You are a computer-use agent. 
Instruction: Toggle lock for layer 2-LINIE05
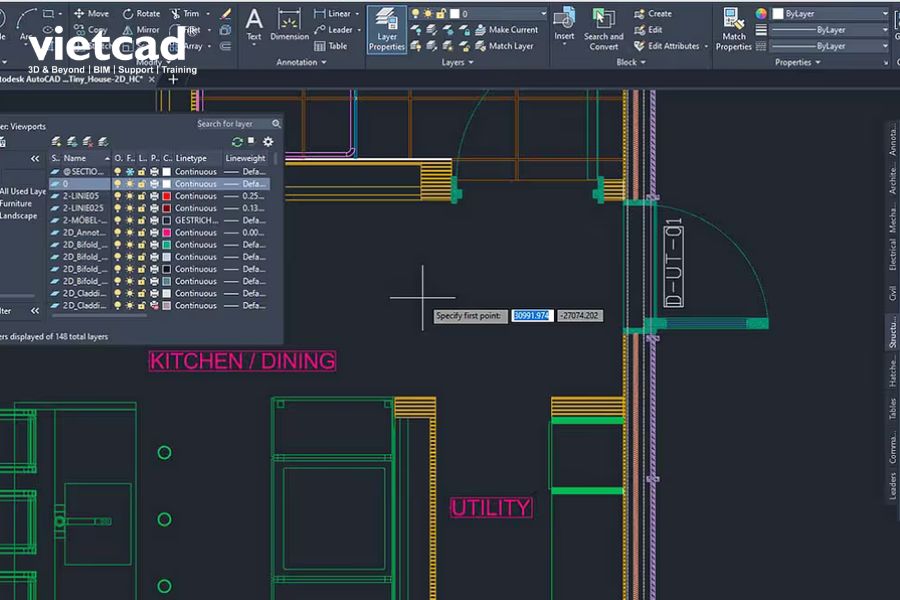click(x=142, y=196)
